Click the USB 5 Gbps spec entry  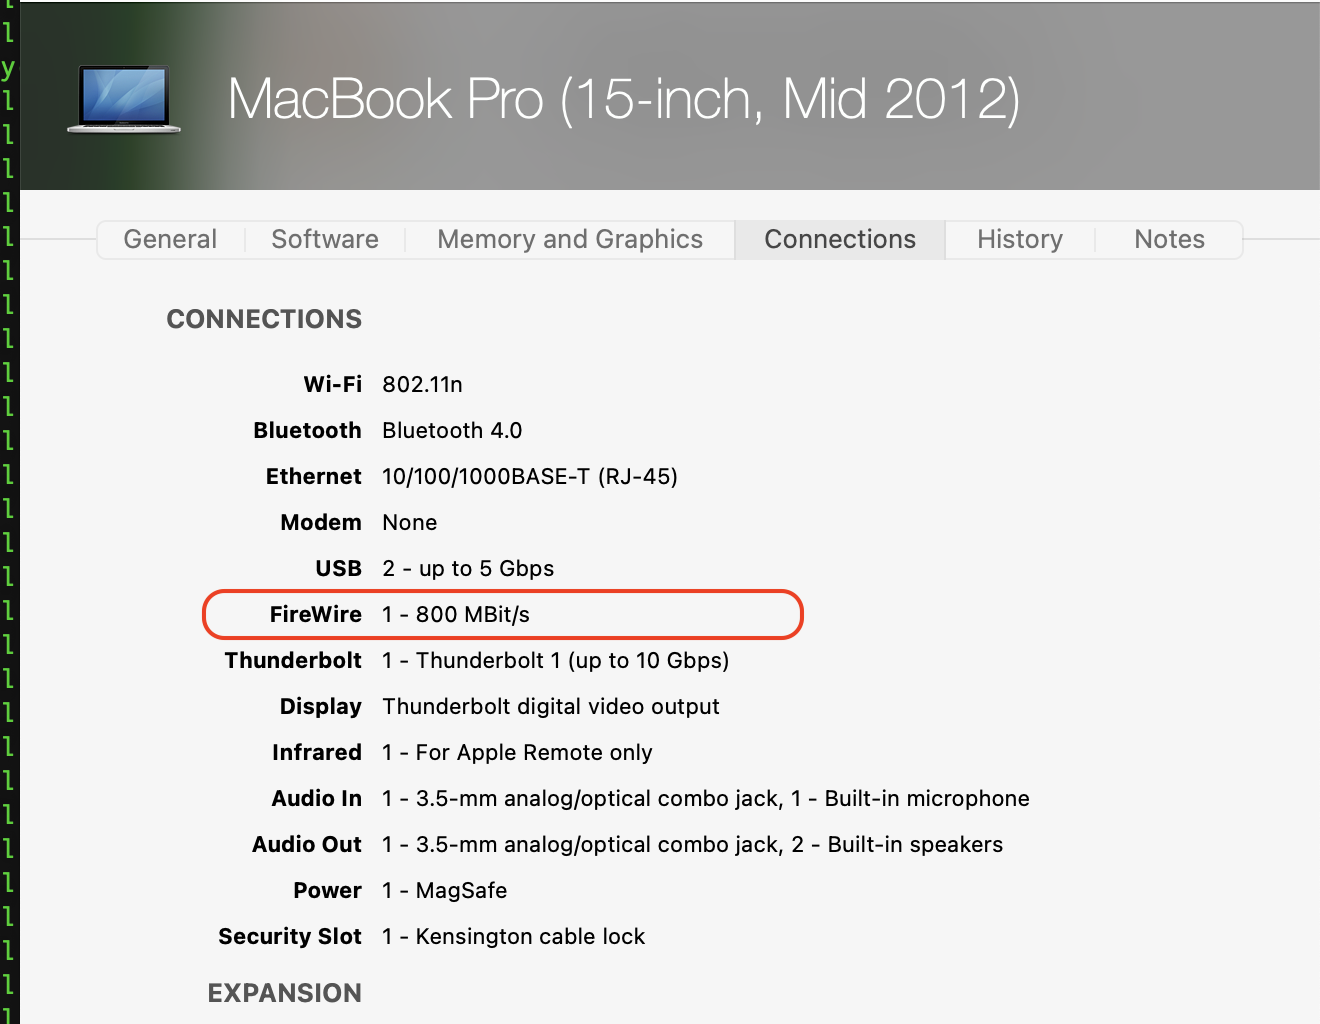pos(467,568)
